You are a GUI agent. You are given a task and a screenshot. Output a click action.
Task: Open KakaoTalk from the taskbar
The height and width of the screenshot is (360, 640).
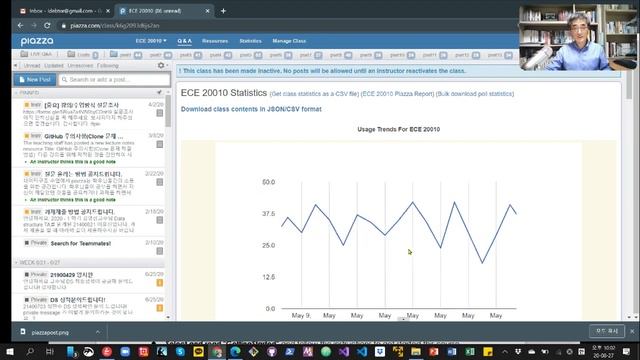pos(198,351)
